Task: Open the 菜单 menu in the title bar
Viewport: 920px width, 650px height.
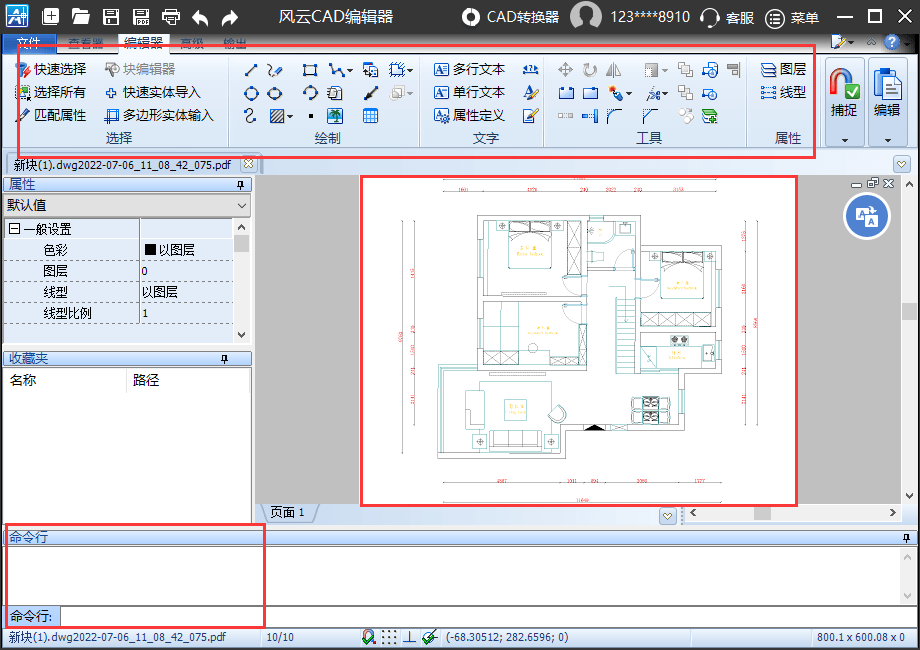Action: pos(793,18)
